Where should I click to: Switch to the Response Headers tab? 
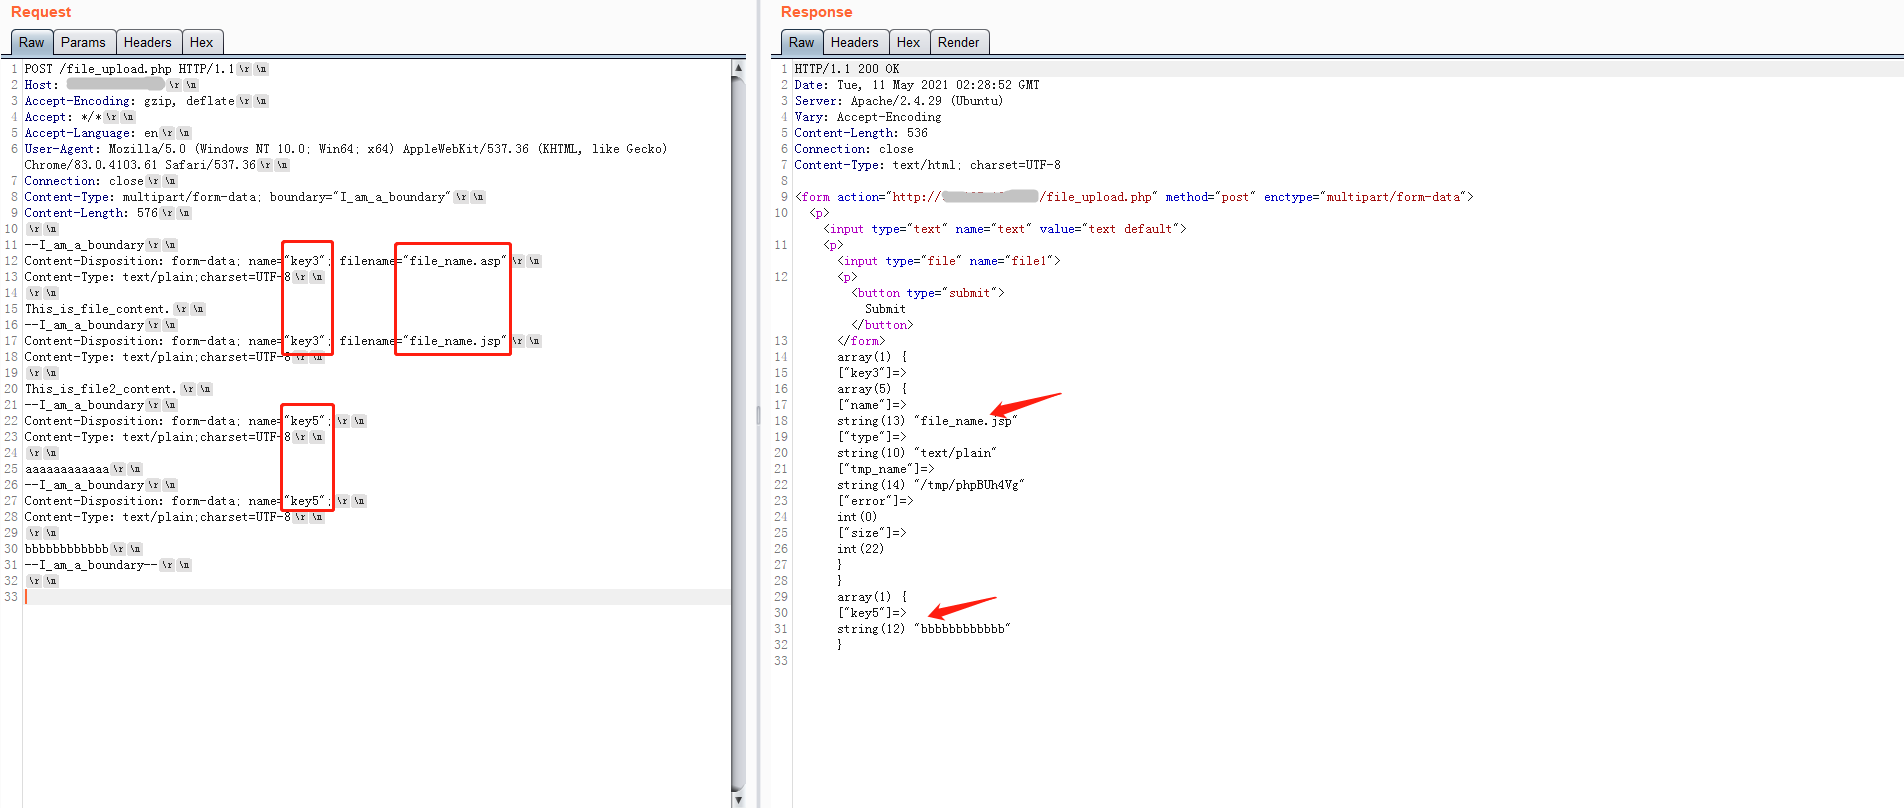click(854, 42)
